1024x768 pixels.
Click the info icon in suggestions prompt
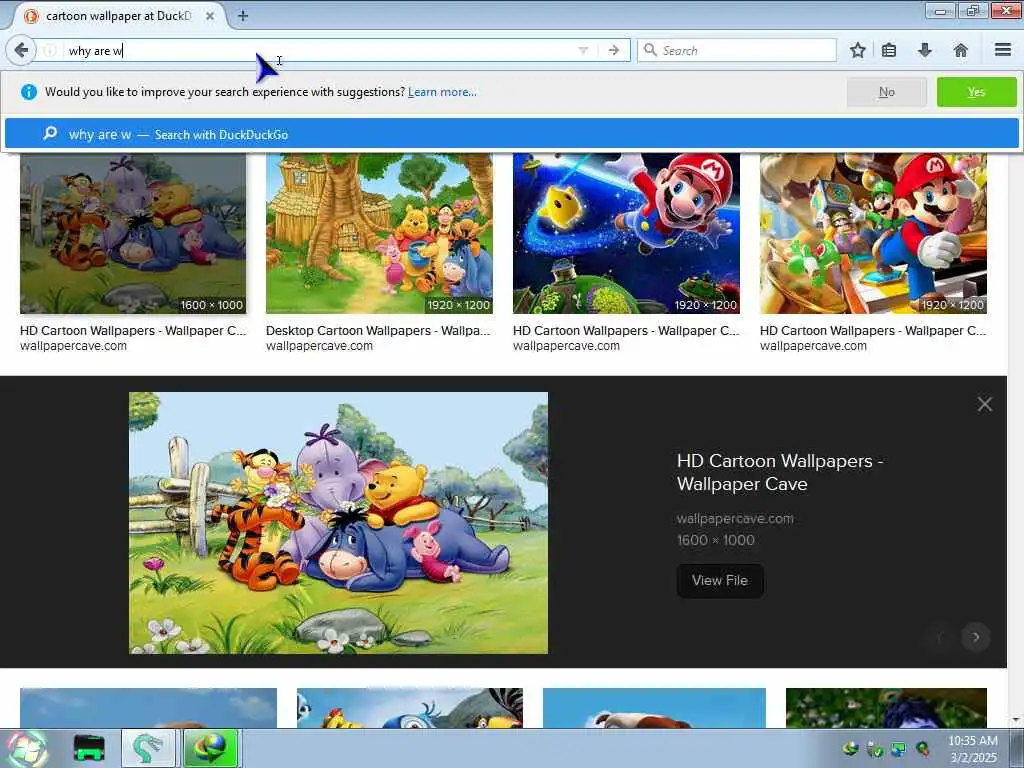[29, 92]
